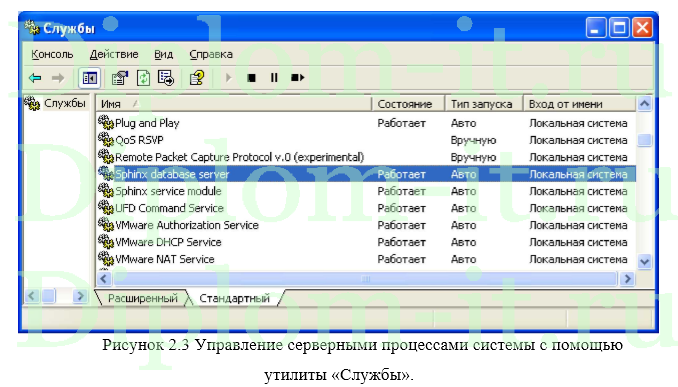Sort by the Тип запуска column header
678x387 pixels.
click(484, 104)
